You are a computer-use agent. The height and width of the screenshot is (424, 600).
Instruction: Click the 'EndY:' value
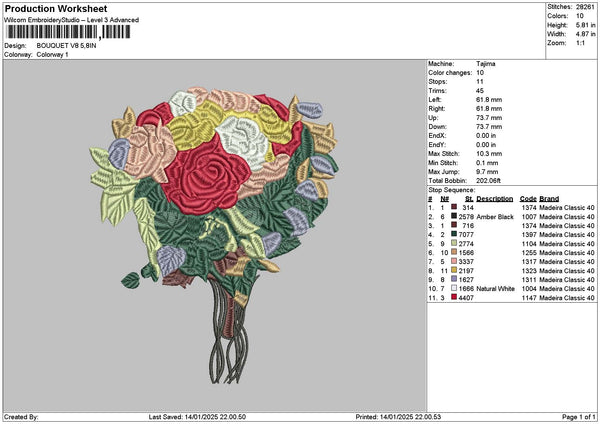coord(486,145)
